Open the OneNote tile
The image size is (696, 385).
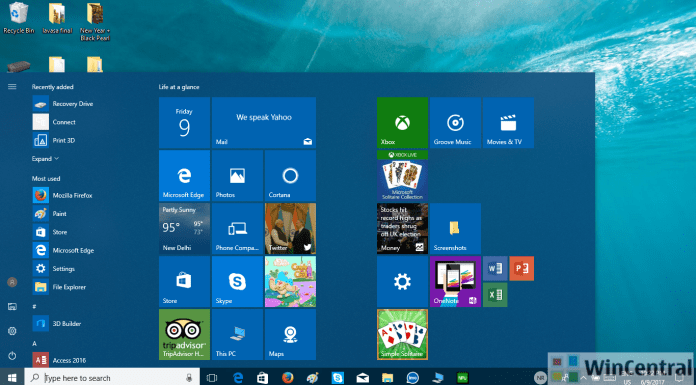(455, 282)
